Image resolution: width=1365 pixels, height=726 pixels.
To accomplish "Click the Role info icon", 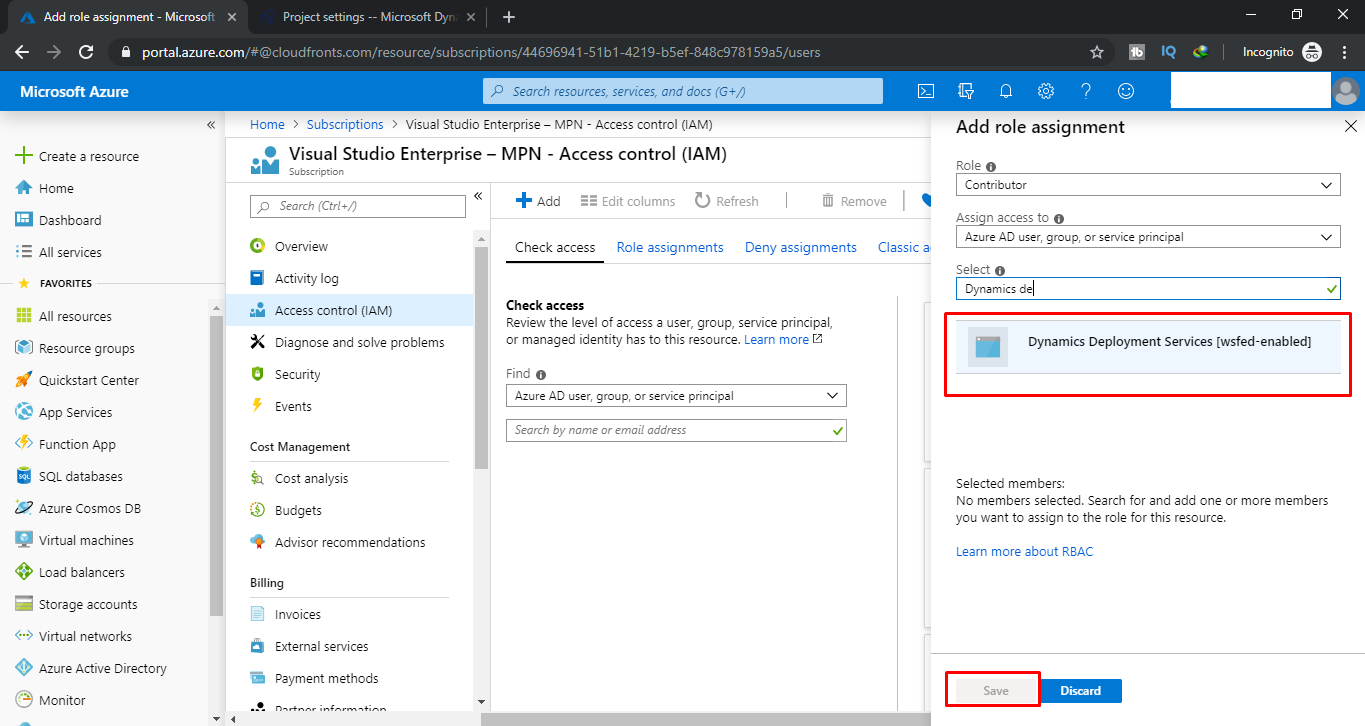I will pyautogui.click(x=991, y=166).
